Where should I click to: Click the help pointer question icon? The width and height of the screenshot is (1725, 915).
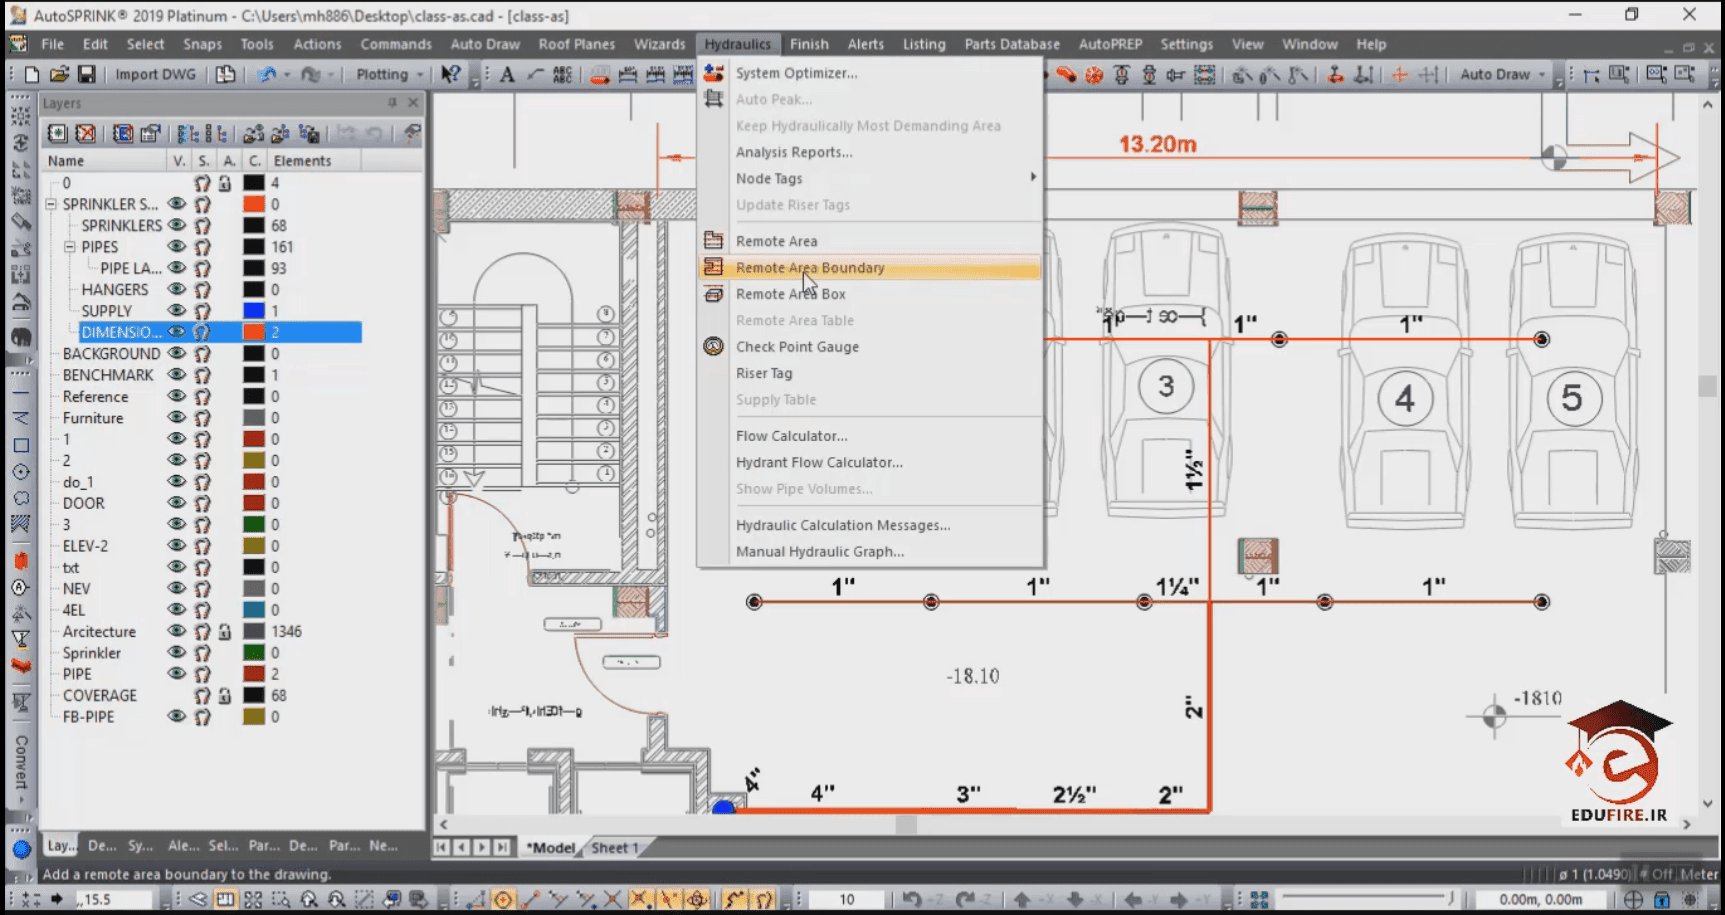451,74
